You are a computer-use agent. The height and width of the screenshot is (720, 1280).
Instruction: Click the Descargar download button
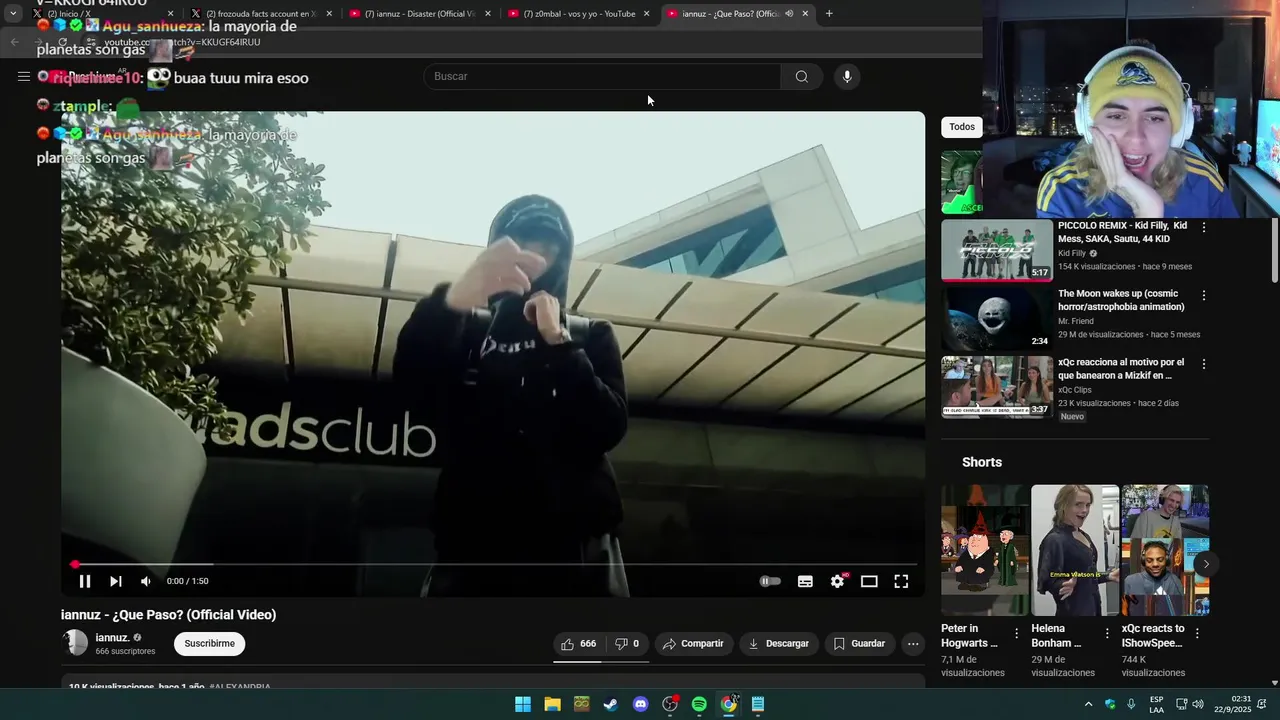click(x=778, y=644)
